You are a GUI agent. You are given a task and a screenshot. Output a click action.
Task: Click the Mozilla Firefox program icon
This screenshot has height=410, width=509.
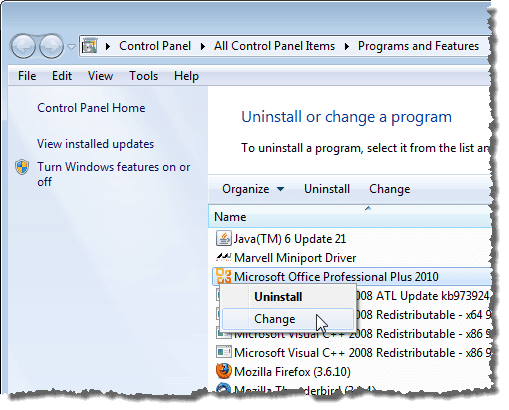223,371
